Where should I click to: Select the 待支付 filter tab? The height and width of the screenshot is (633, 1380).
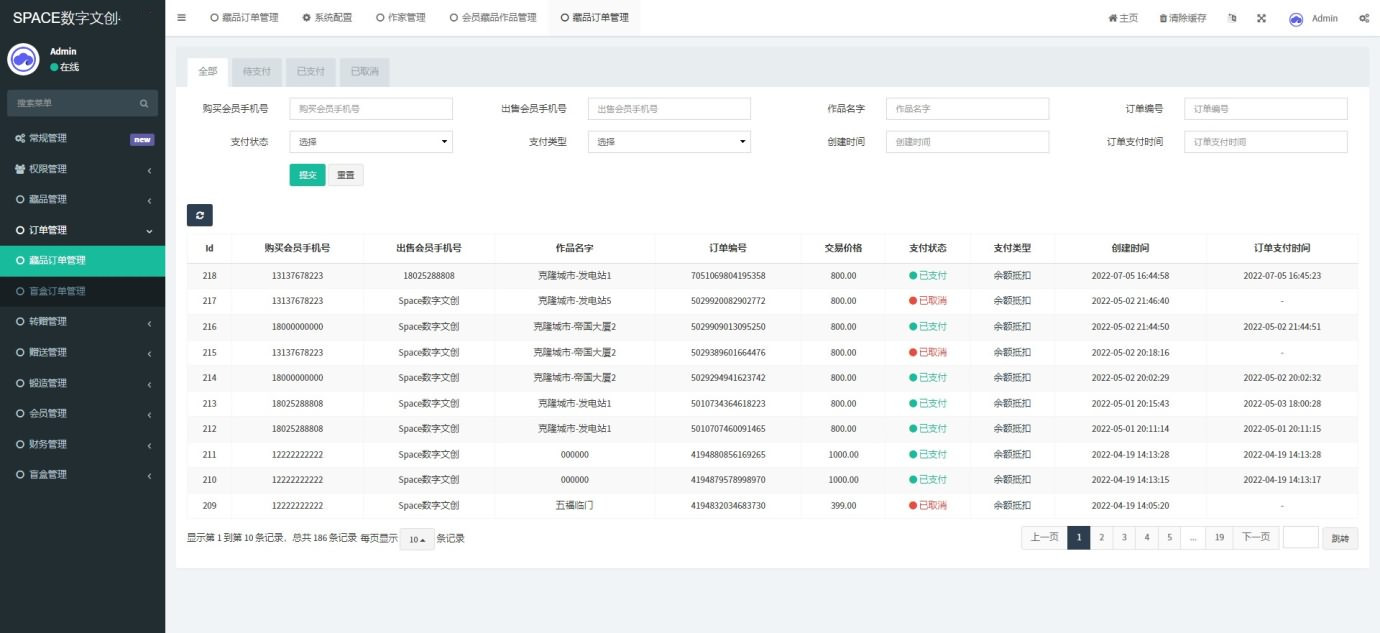[x=256, y=71]
